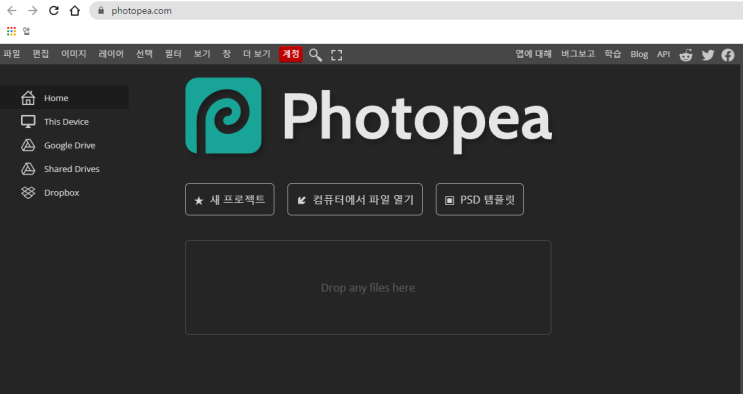Screen dimensions: 743x394
Task: Open the 편집 menu
Action: (x=40, y=54)
